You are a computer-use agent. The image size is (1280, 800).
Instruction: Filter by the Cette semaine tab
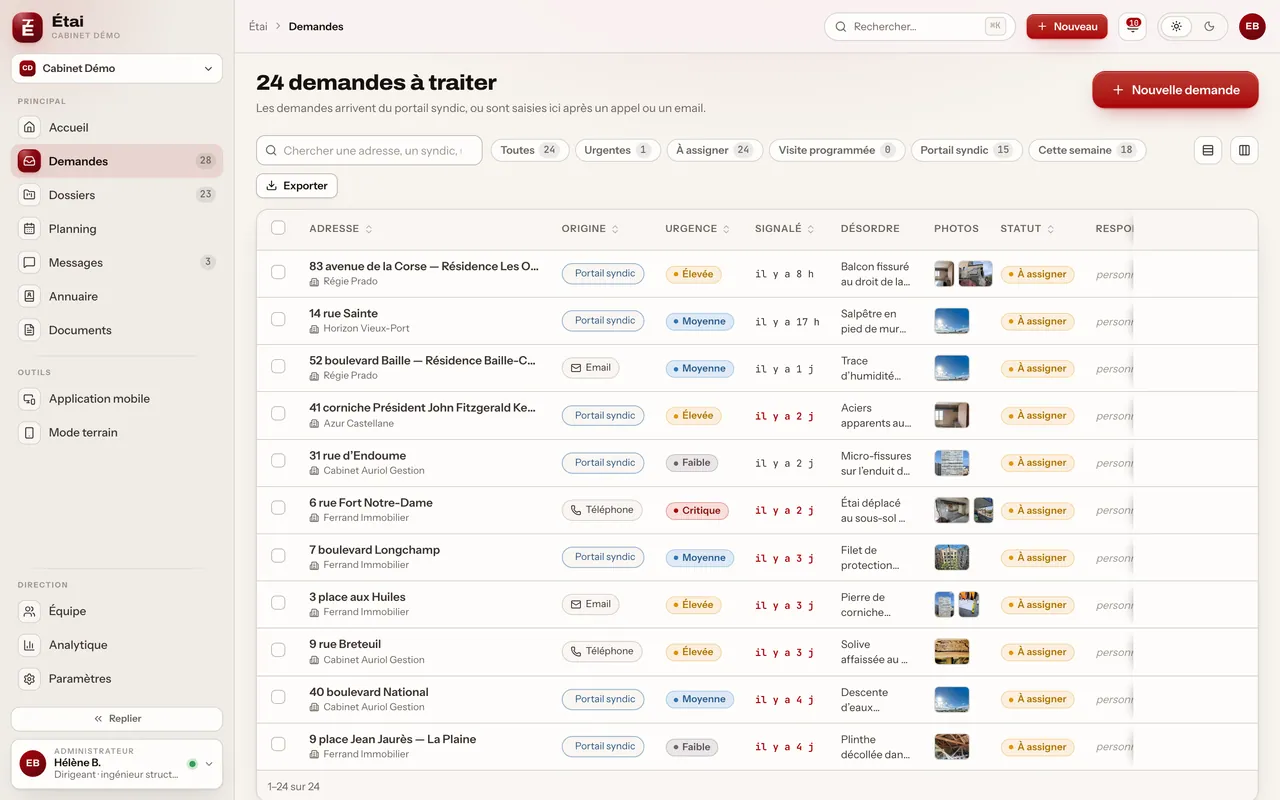point(1087,150)
